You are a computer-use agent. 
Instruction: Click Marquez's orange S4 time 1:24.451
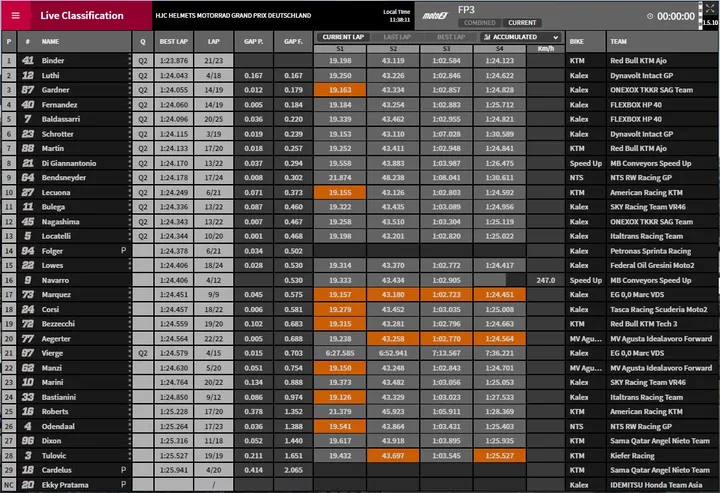click(500, 295)
